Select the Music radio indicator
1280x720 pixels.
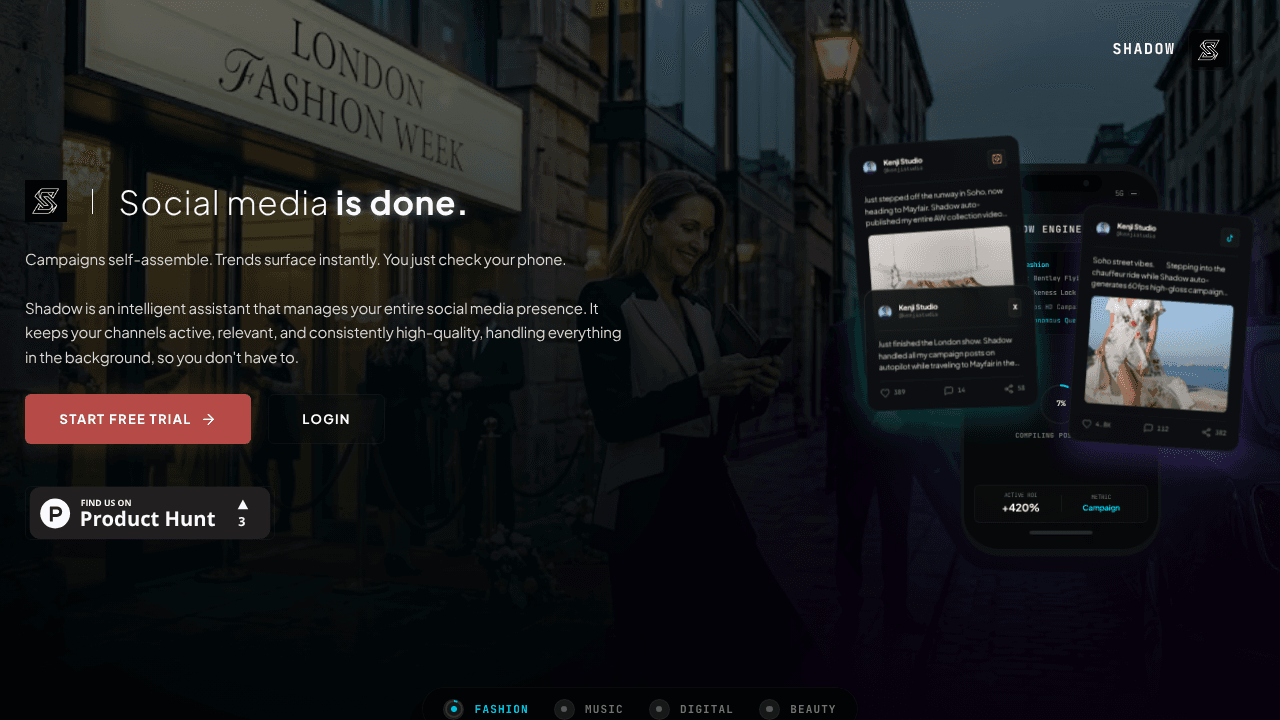pyautogui.click(x=564, y=709)
